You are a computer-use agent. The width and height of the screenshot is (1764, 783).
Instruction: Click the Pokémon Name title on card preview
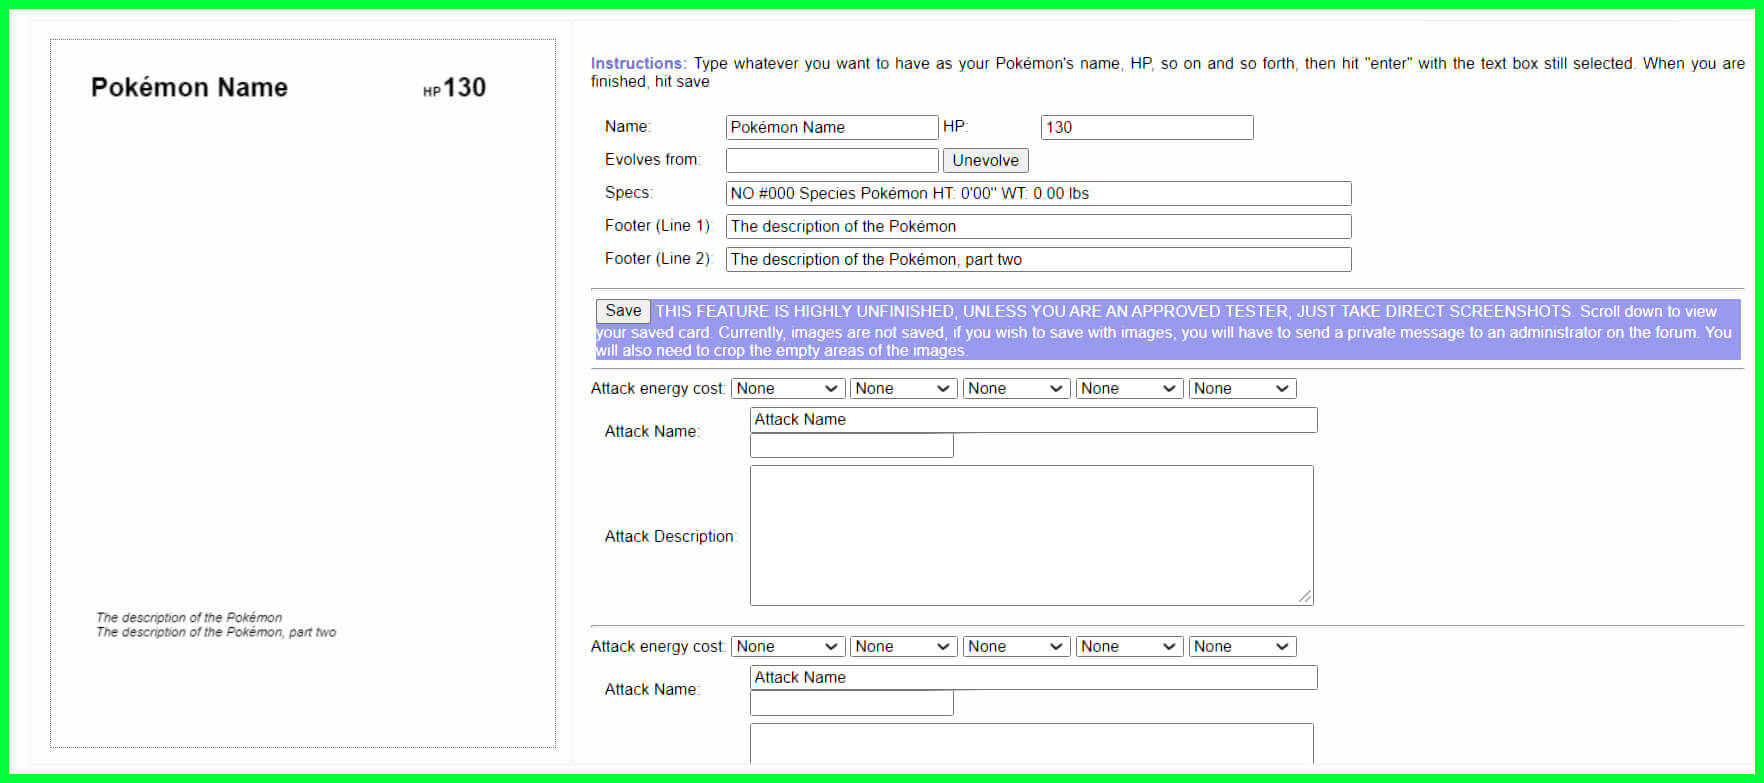click(x=189, y=88)
